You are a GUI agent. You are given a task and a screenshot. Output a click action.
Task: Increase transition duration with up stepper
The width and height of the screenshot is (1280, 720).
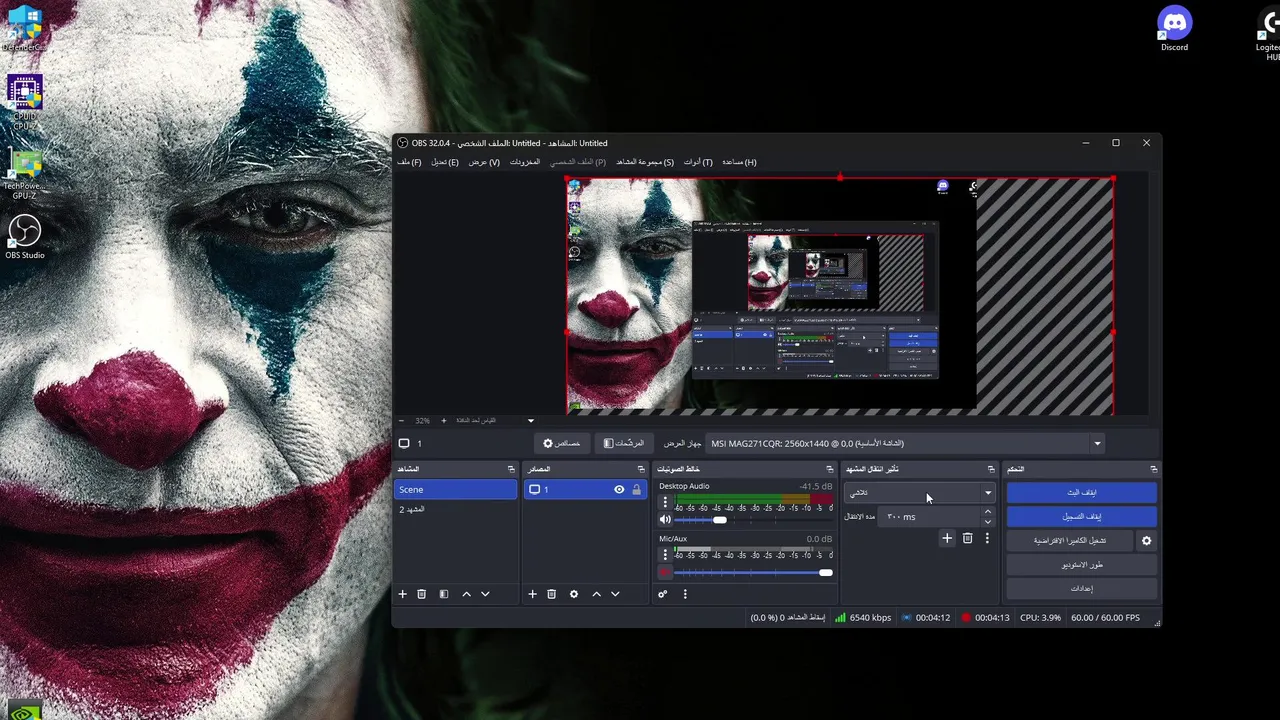coord(988,512)
